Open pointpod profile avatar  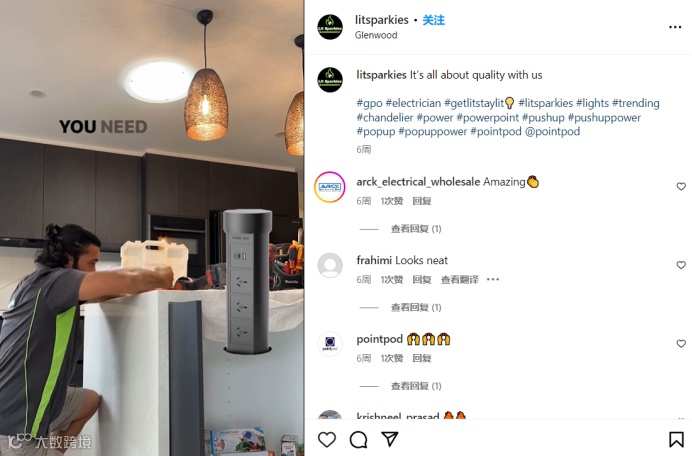[330, 343]
